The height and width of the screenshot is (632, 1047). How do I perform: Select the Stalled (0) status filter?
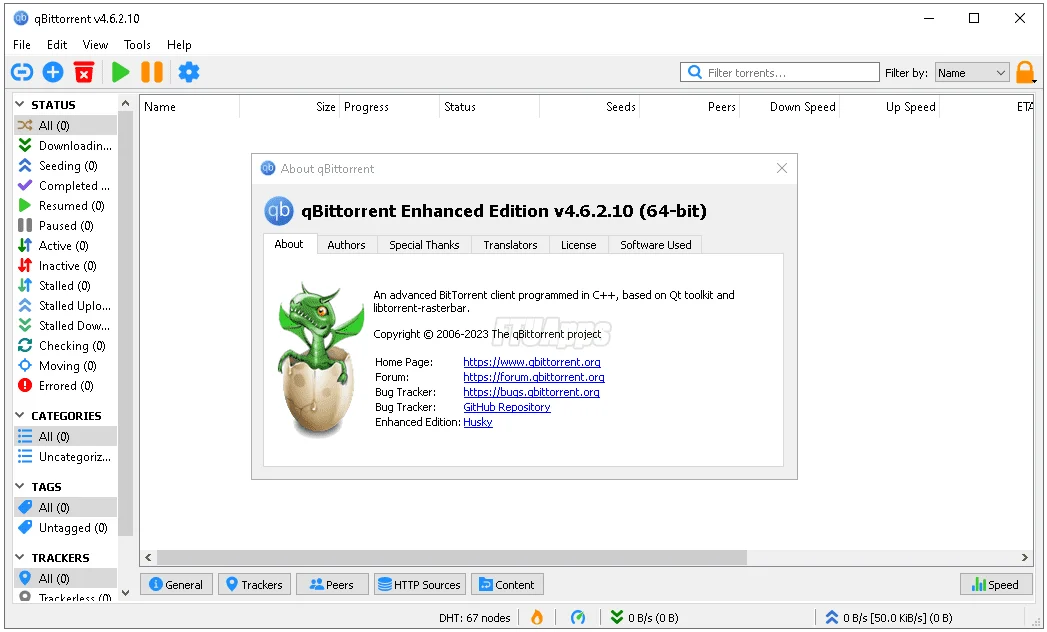click(65, 286)
